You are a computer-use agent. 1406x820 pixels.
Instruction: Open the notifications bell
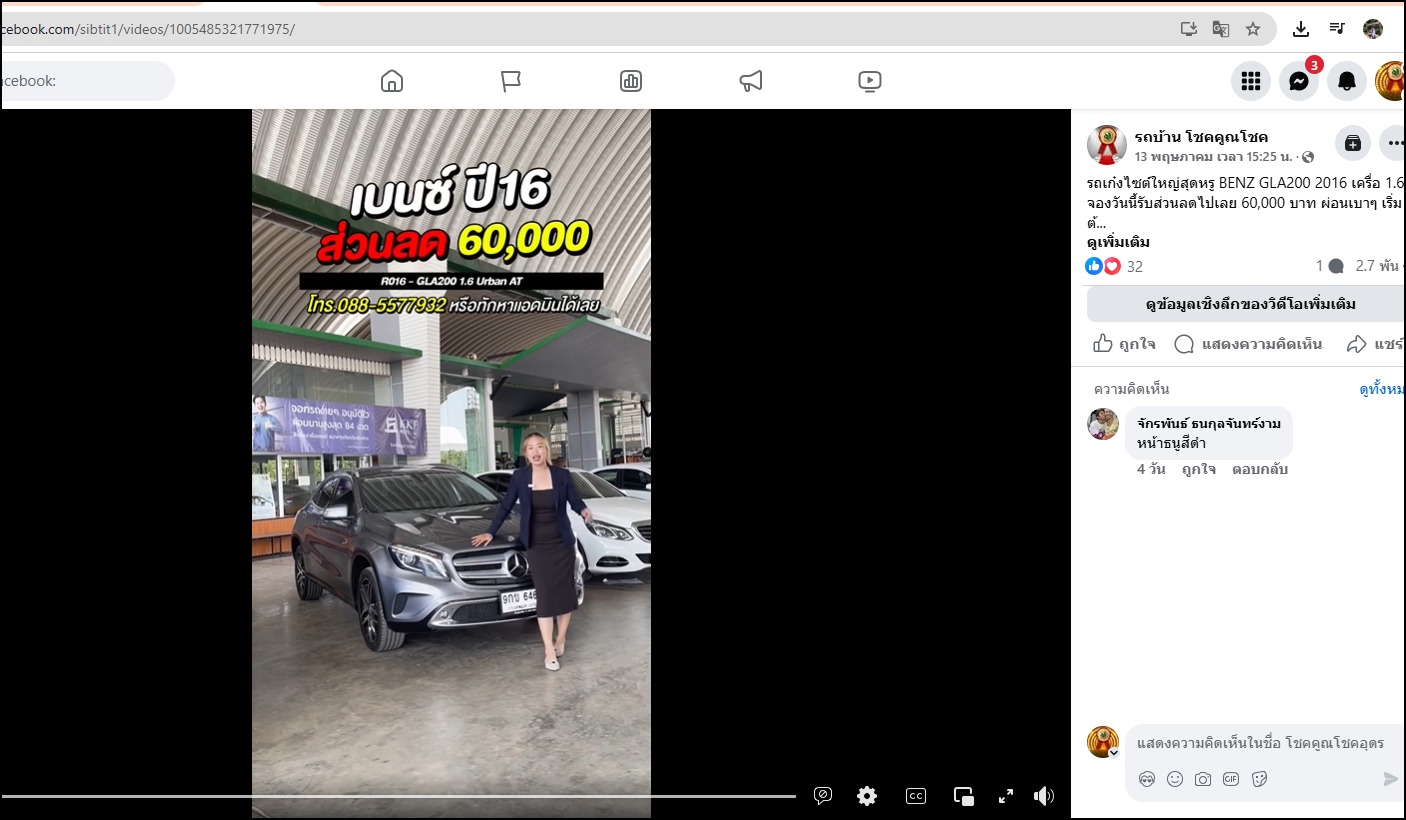click(1346, 81)
